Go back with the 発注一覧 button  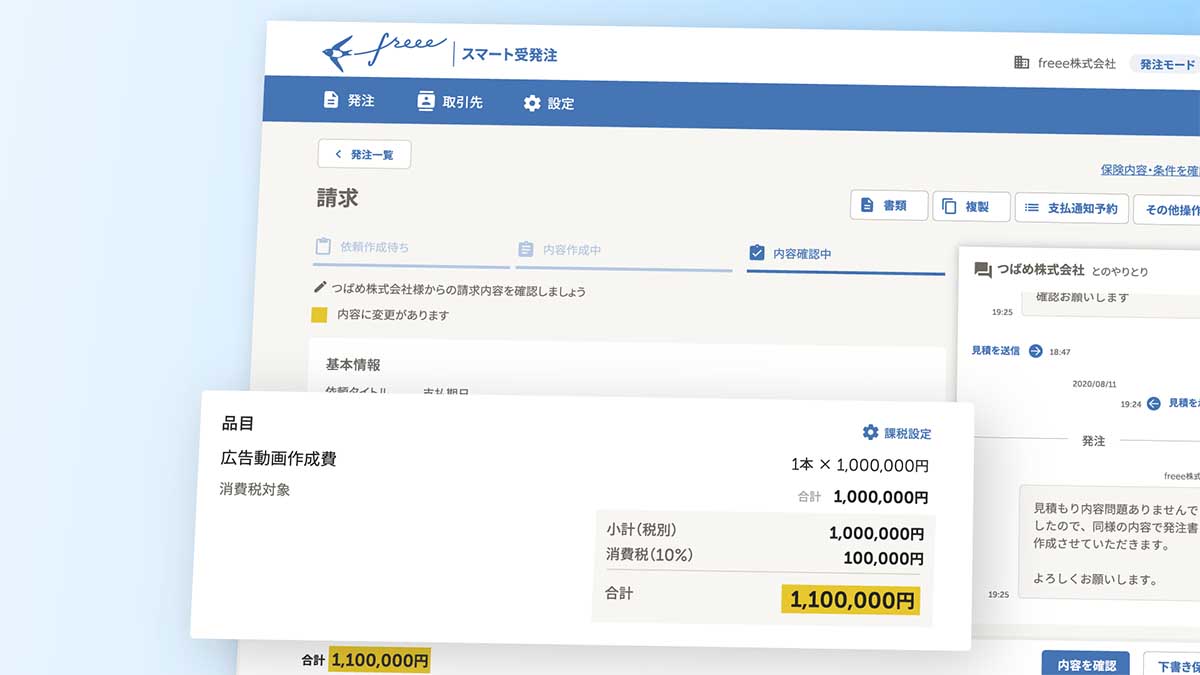[364, 154]
